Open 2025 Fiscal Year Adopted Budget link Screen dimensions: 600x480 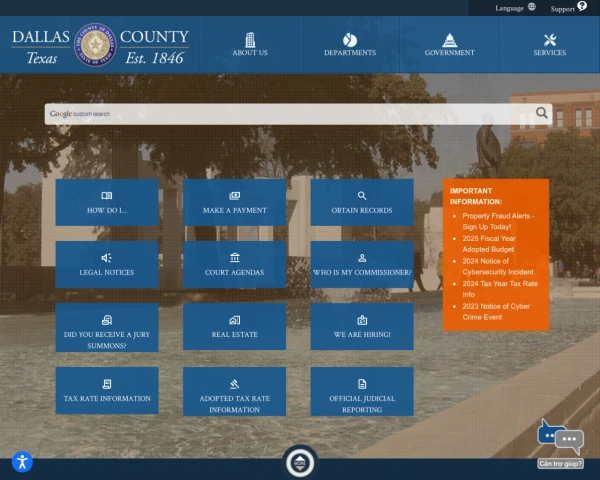(x=489, y=244)
